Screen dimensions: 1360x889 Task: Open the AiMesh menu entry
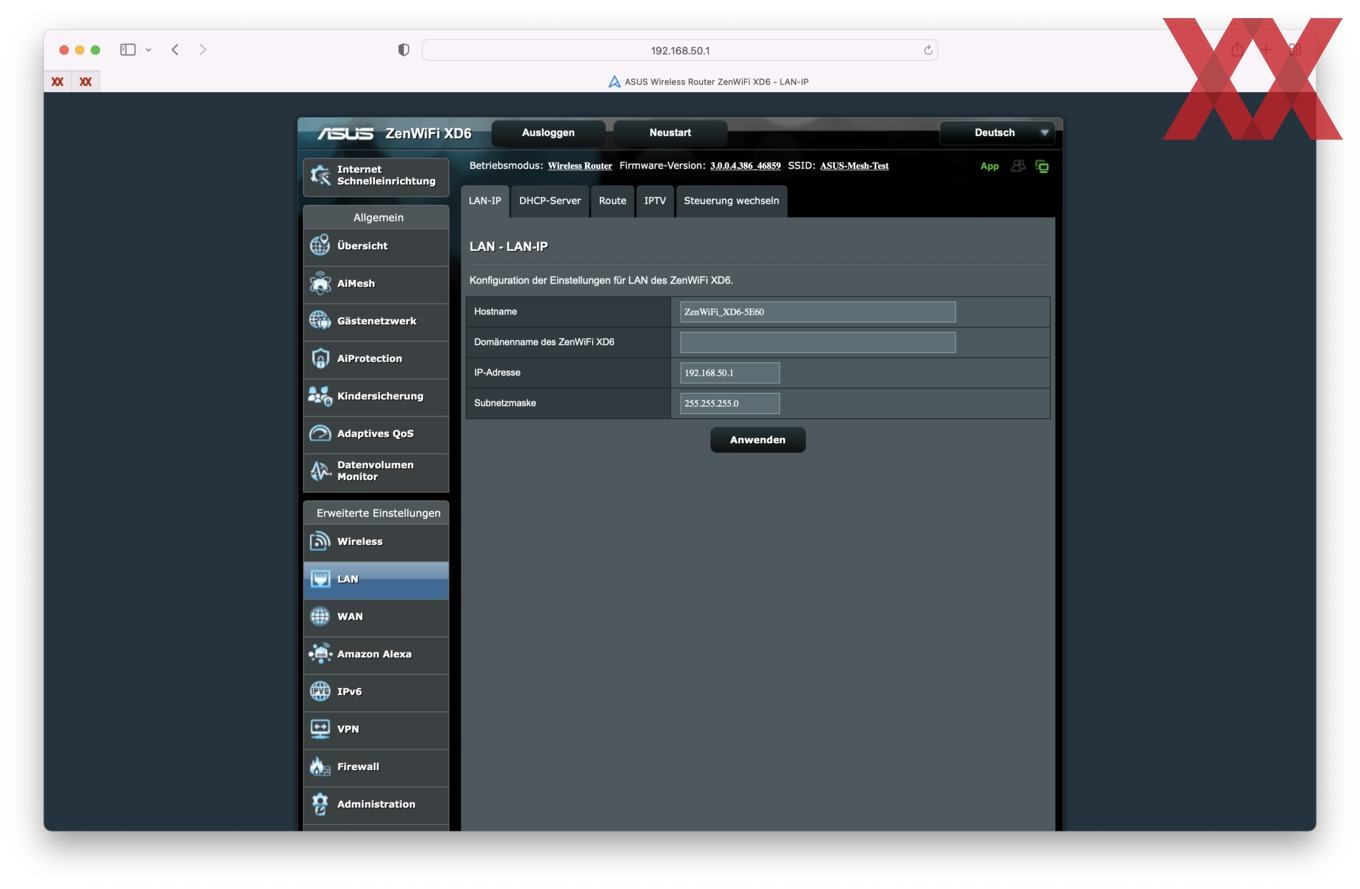click(376, 283)
